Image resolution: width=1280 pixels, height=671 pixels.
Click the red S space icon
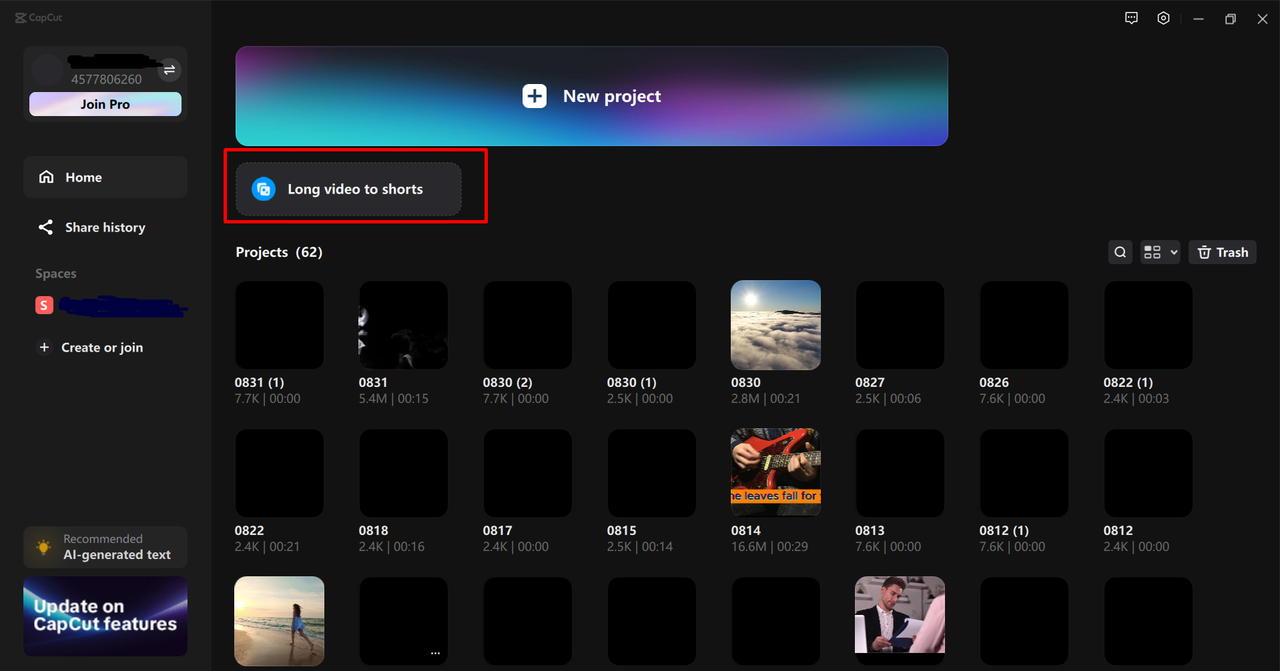point(44,306)
